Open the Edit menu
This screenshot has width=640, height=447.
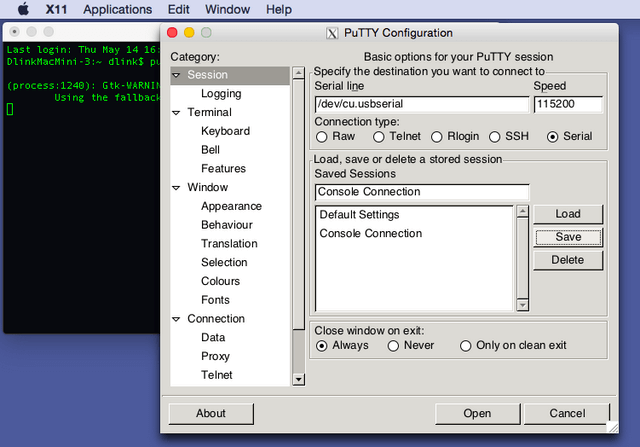point(178,9)
